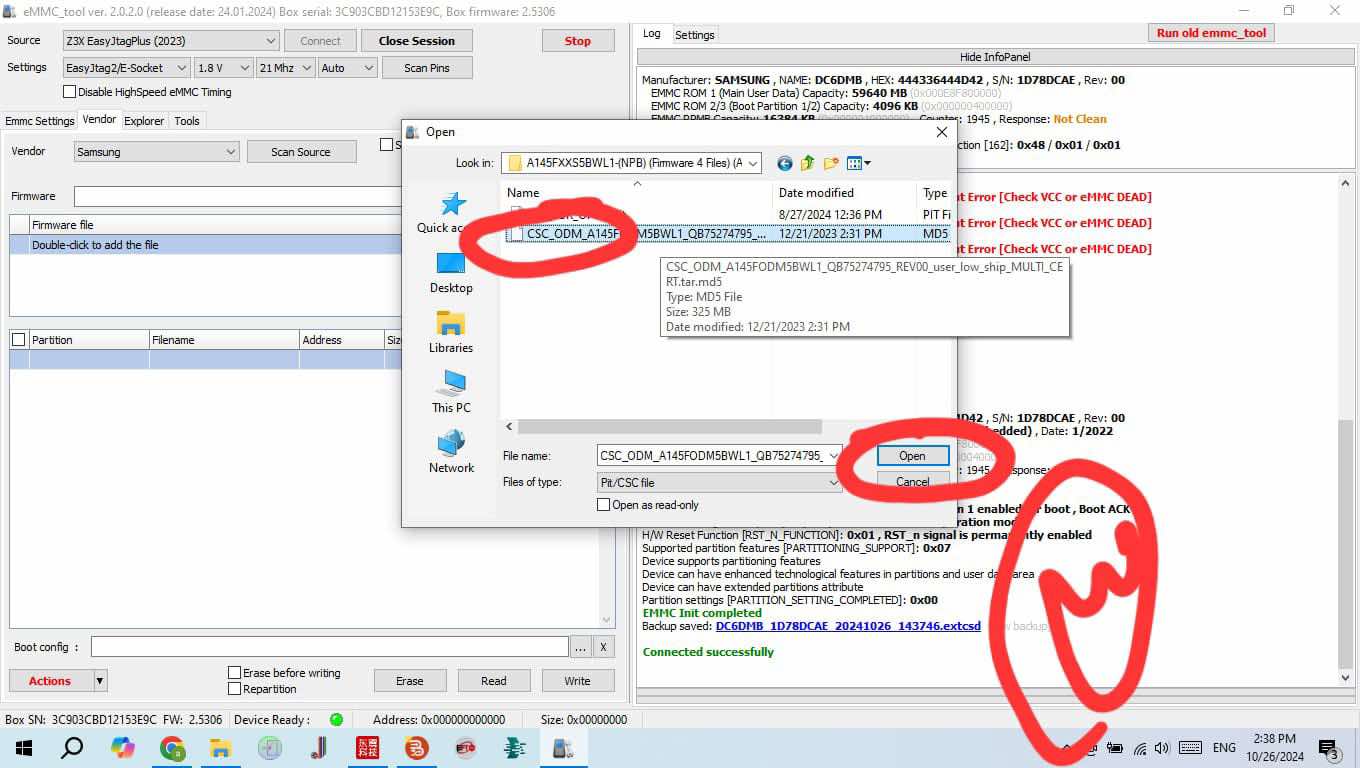
Task: Open the Settings tab beside Log
Action: coord(695,35)
